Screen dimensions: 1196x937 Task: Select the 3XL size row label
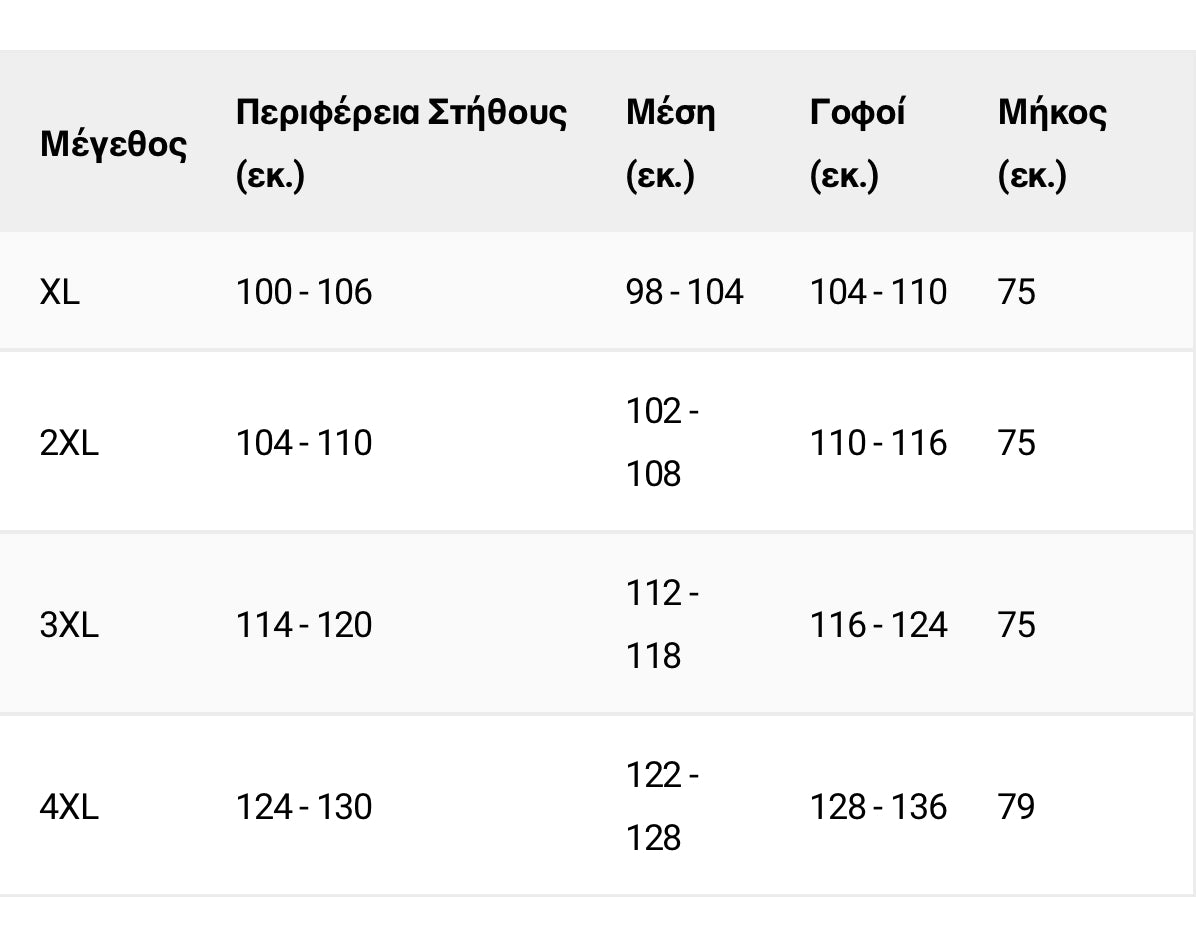69,625
